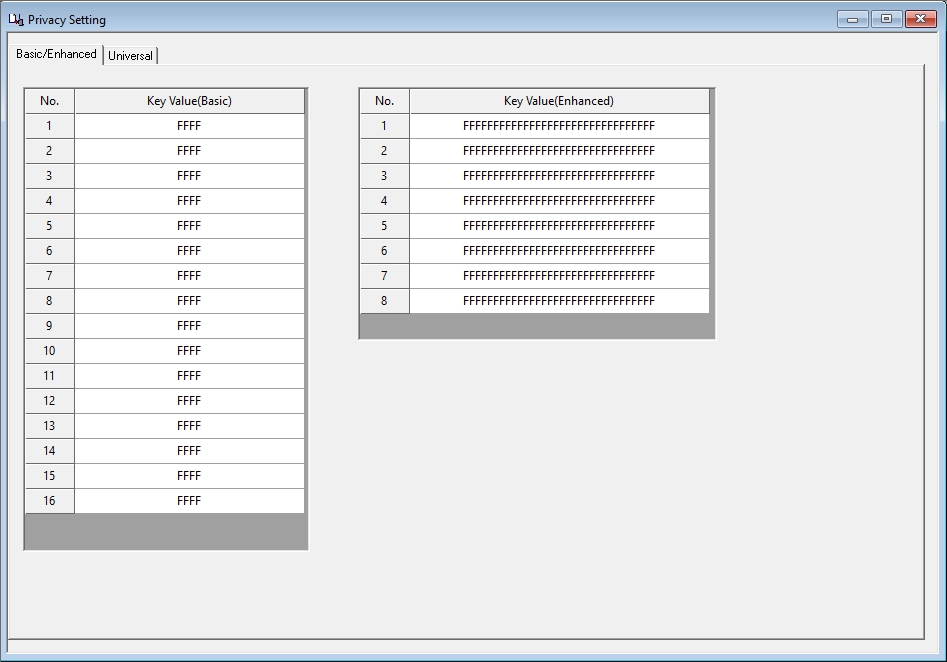The image size is (947, 662).
Task: Edit Key Value(Basic) for row 10
Action: click(x=188, y=350)
